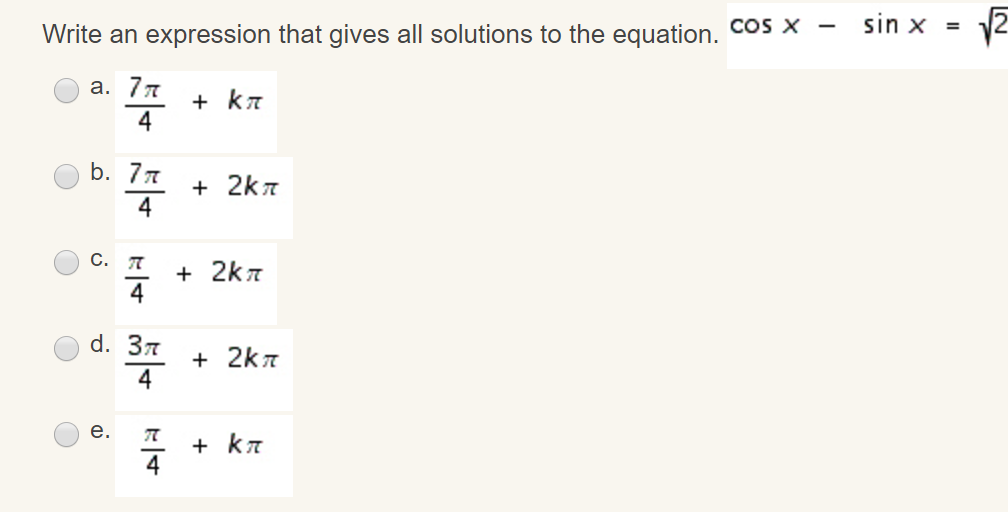
Task: Select radio button for option a
Action: point(67,91)
